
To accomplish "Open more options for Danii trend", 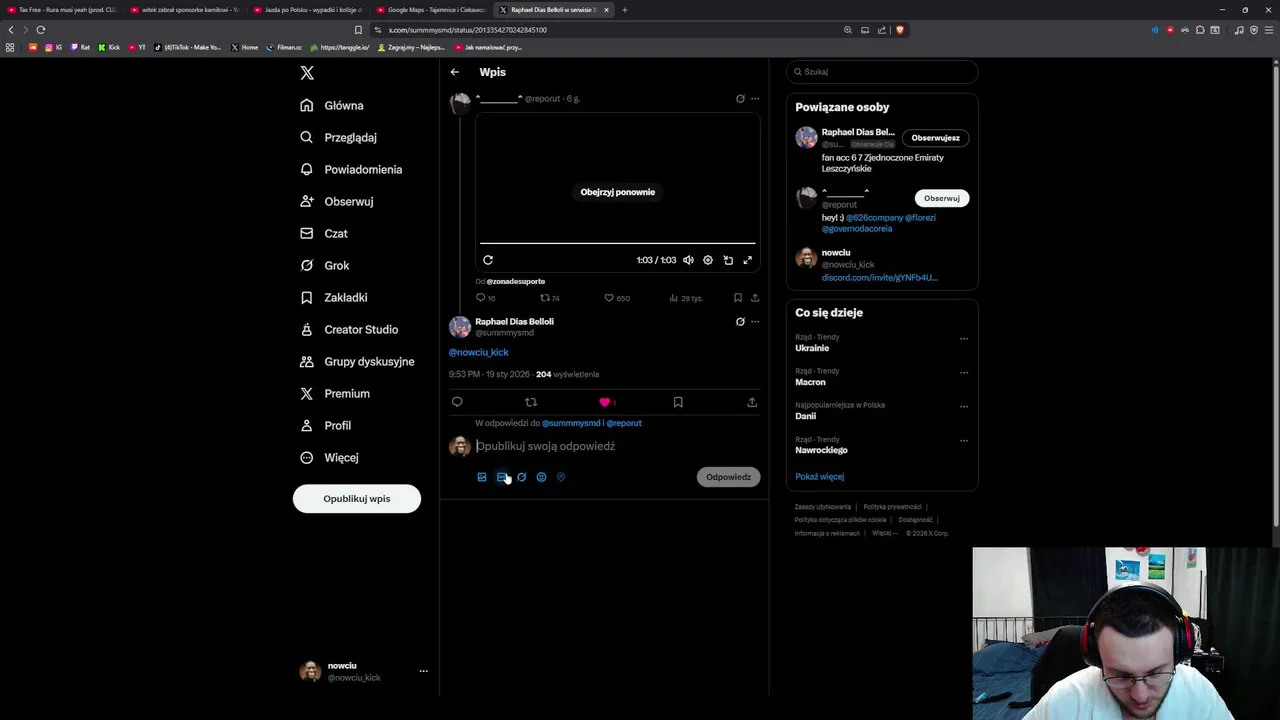I will click(964, 407).
